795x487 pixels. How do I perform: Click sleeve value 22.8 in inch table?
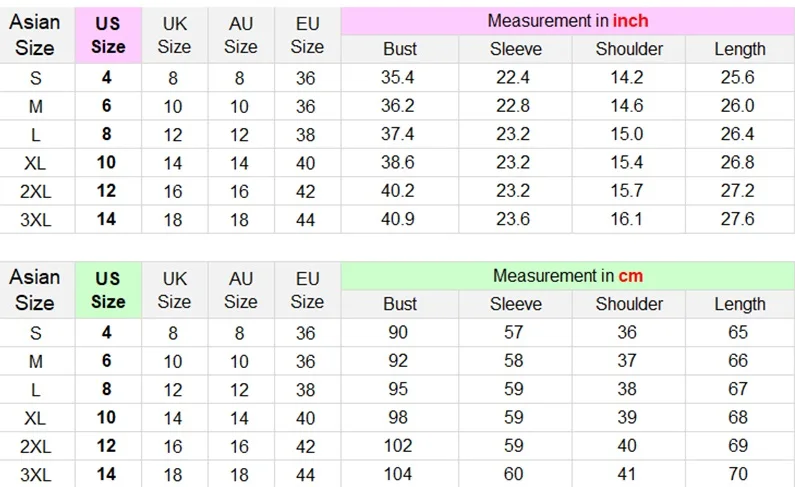[x=513, y=106]
